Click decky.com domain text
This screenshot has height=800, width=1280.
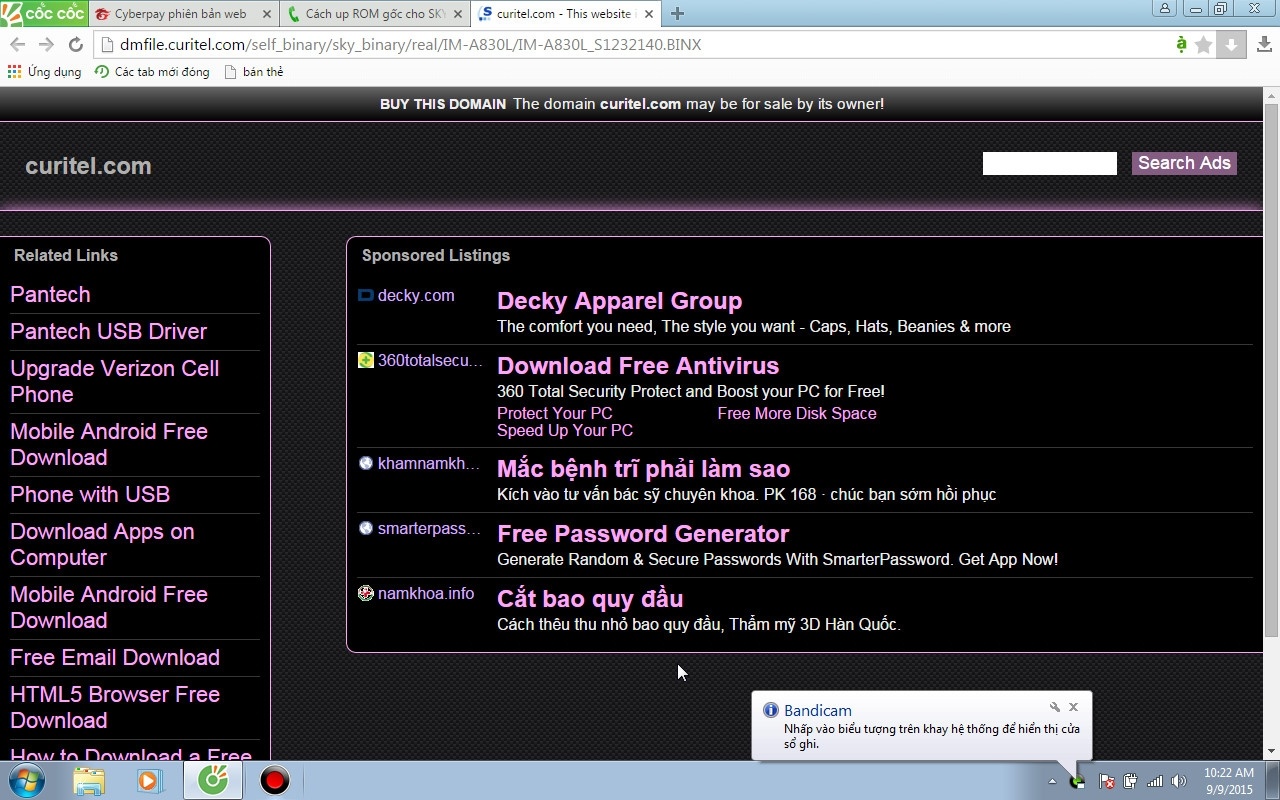coord(416,295)
